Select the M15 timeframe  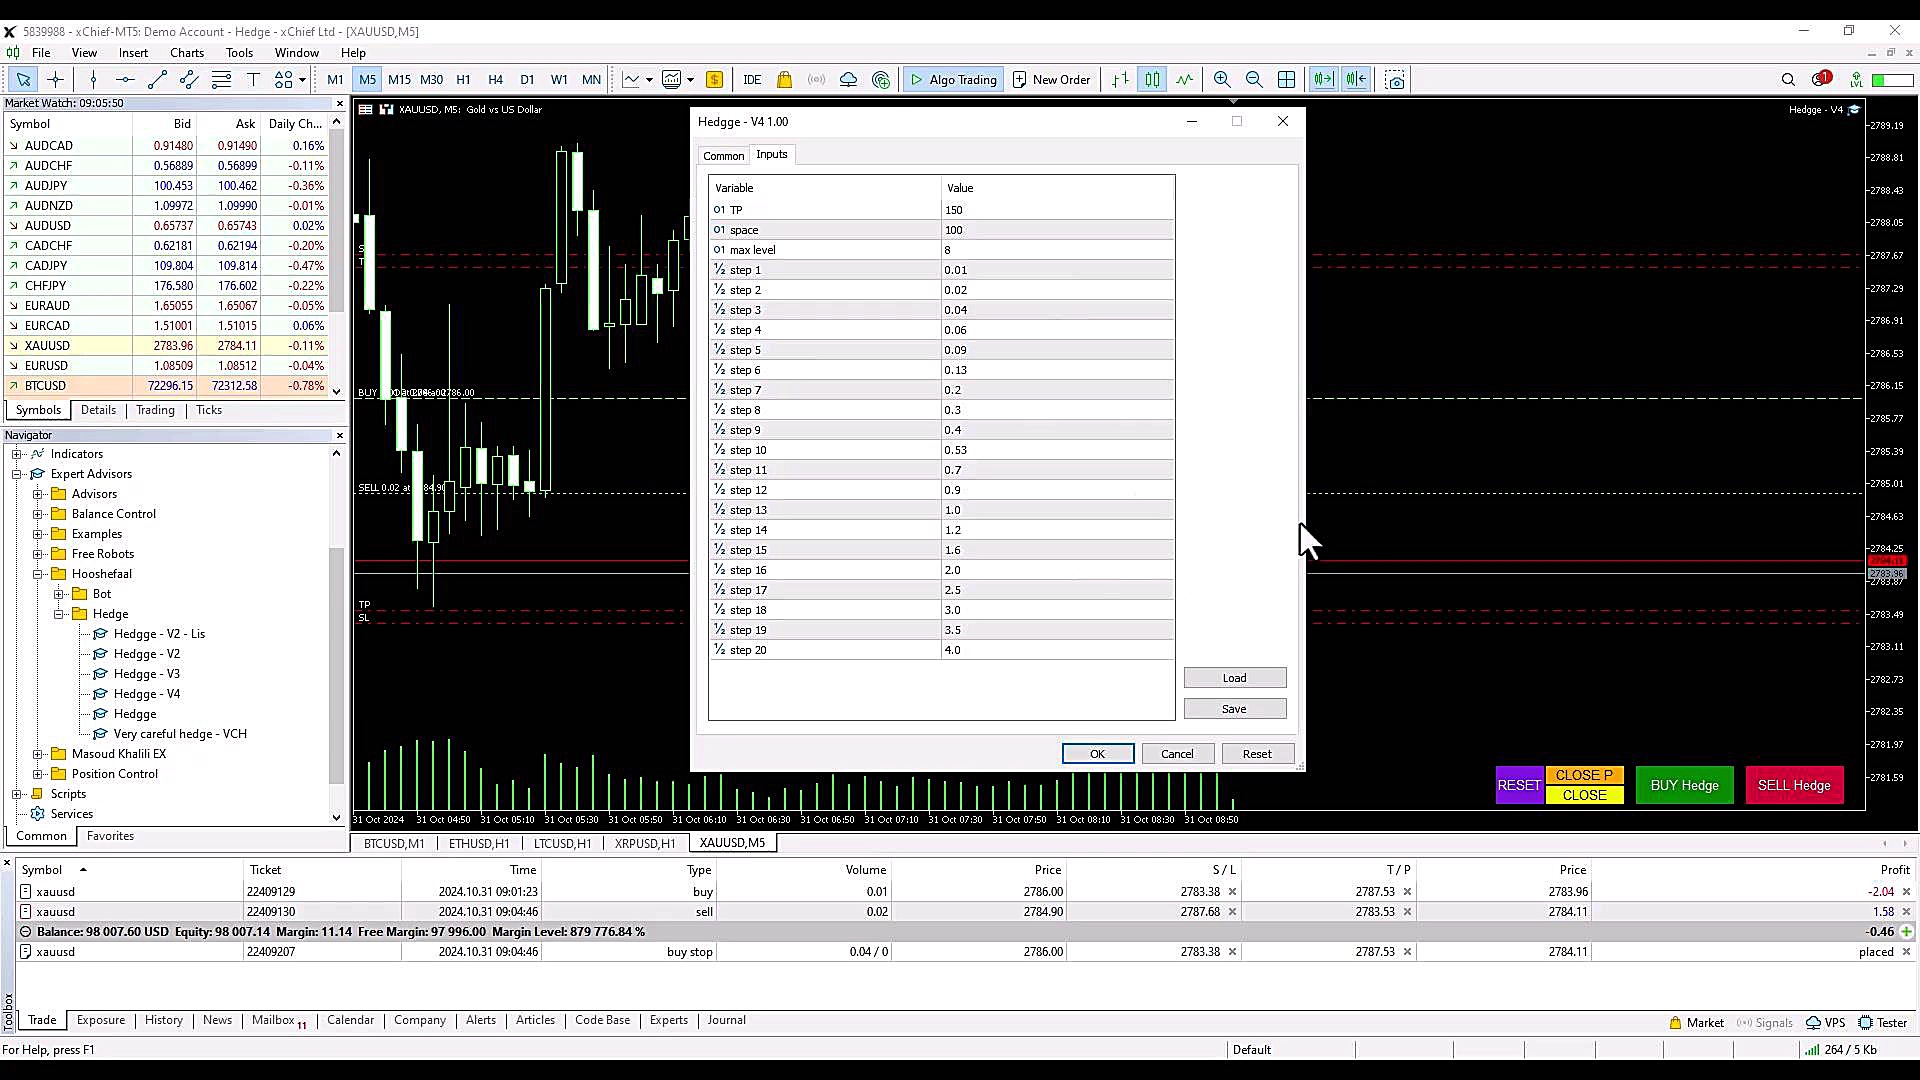click(399, 80)
